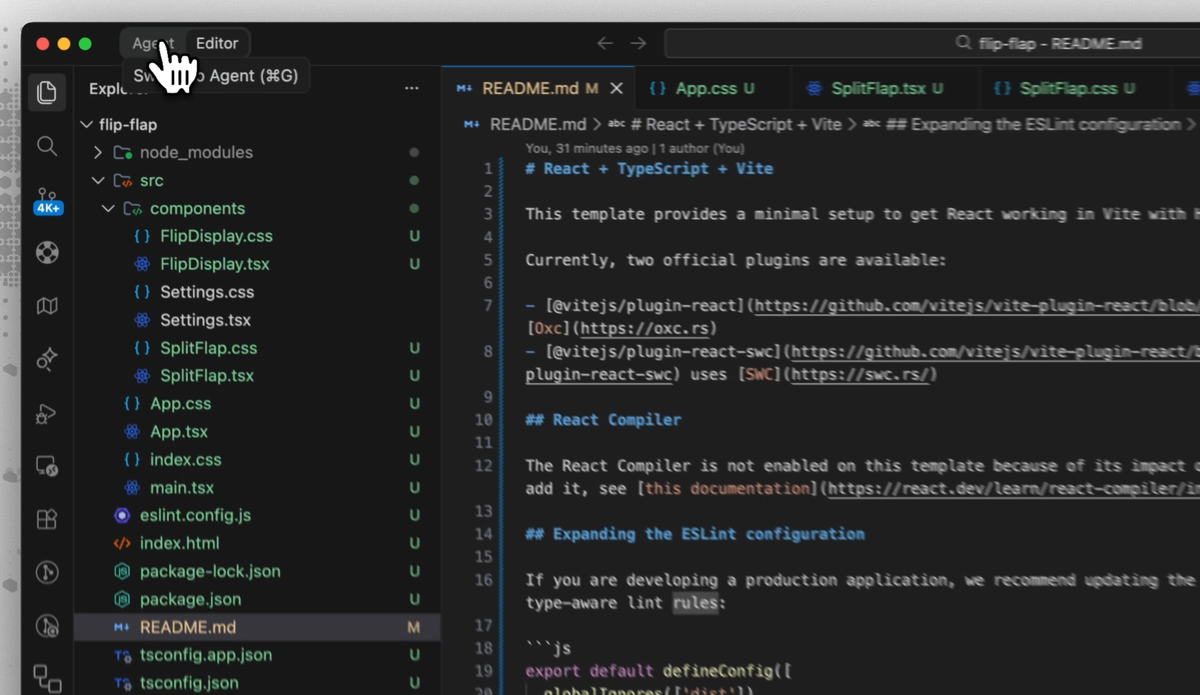This screenshot has height=695, width=1200.
Task: Click README.md in the breadcrumb path
Action: (537, 125)
